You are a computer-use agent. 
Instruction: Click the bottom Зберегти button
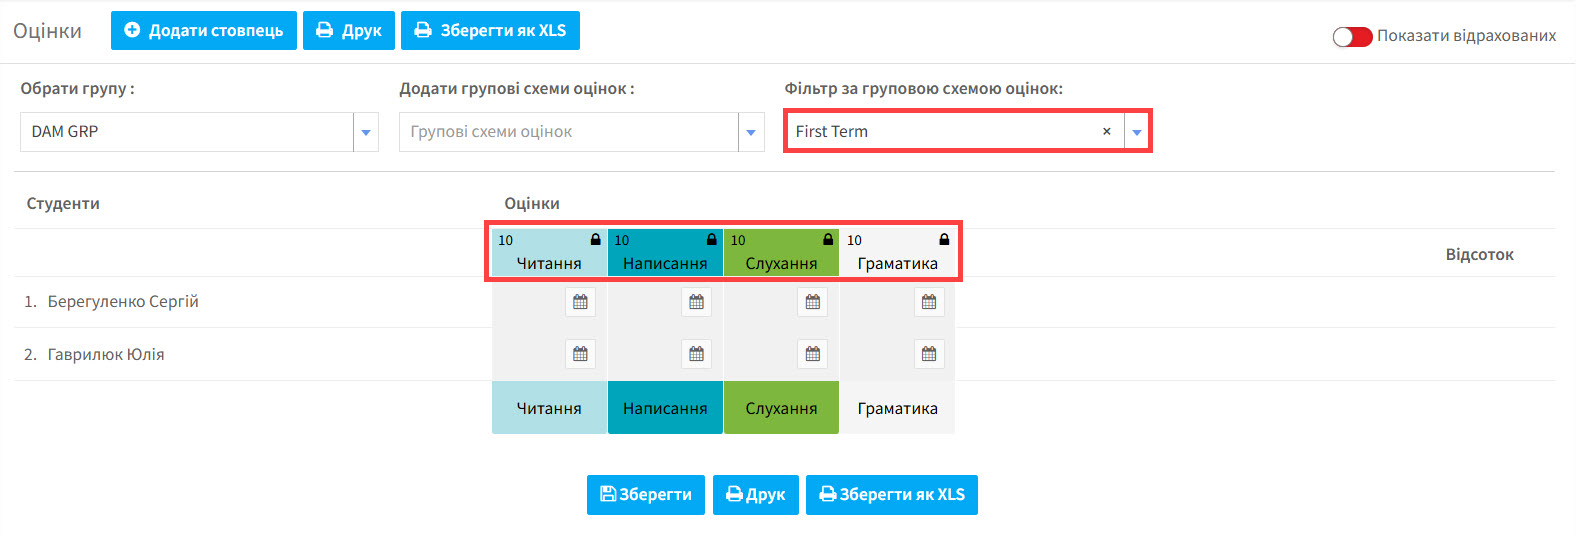(646, 495)
